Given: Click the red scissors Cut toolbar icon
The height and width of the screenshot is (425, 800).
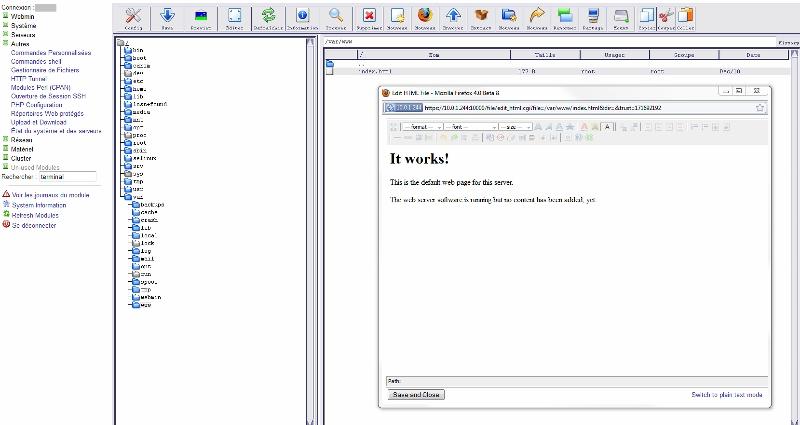Looking at the screenshot, I should pos(666,18).
